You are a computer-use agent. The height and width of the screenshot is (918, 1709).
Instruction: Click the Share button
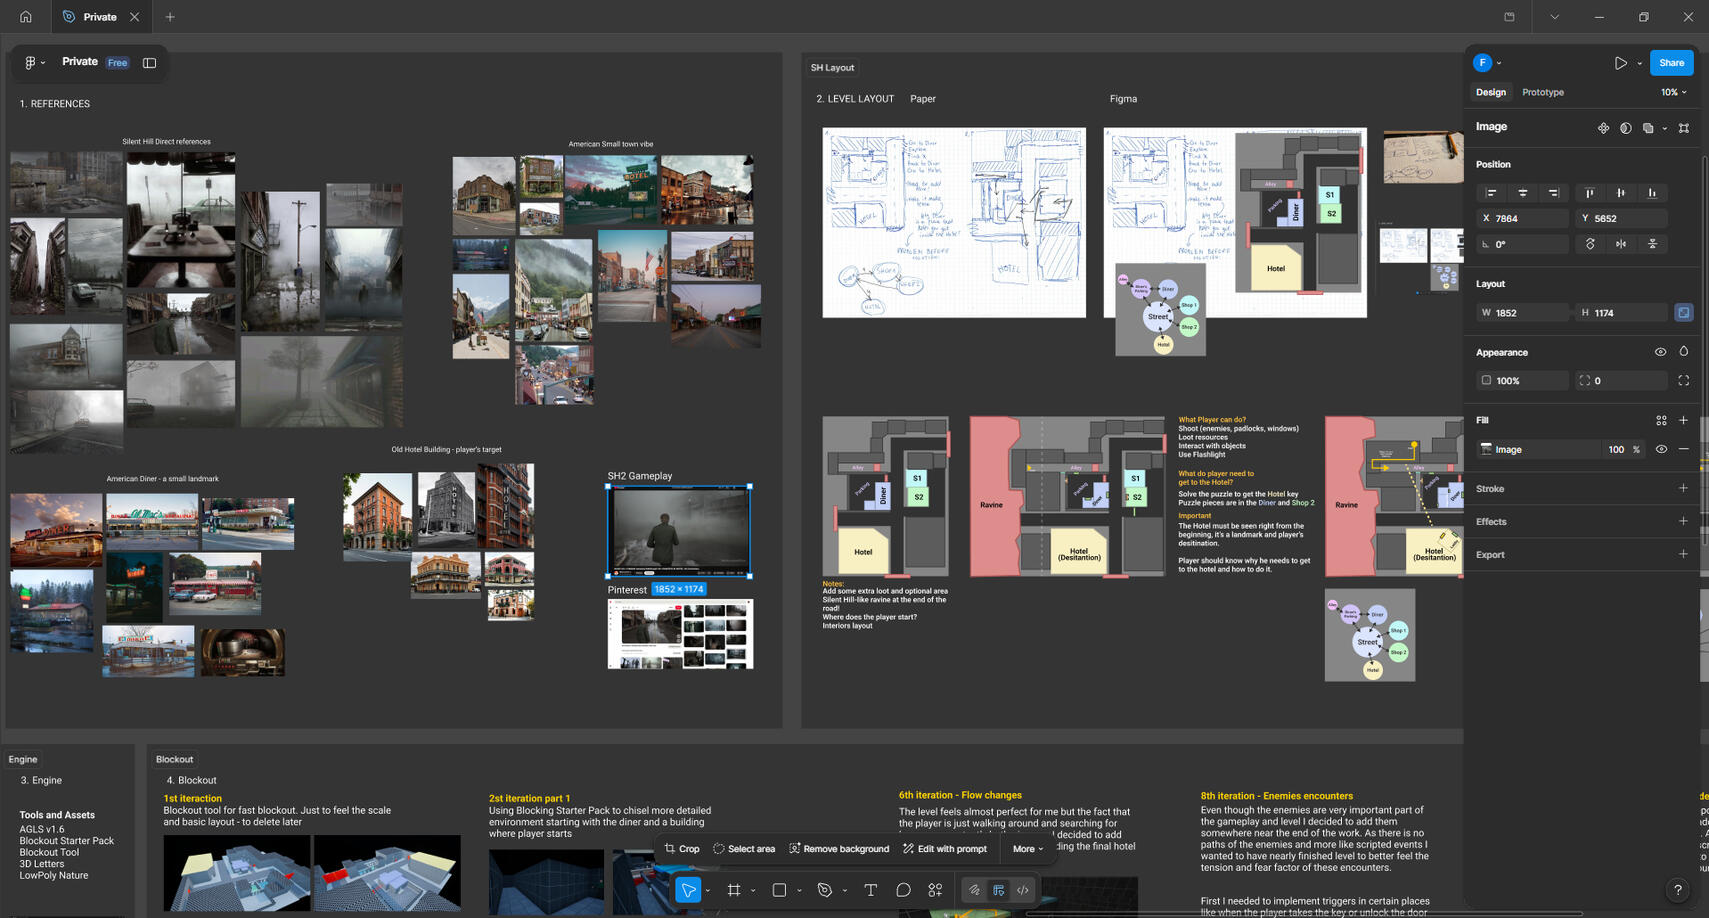click(1671, 62)
